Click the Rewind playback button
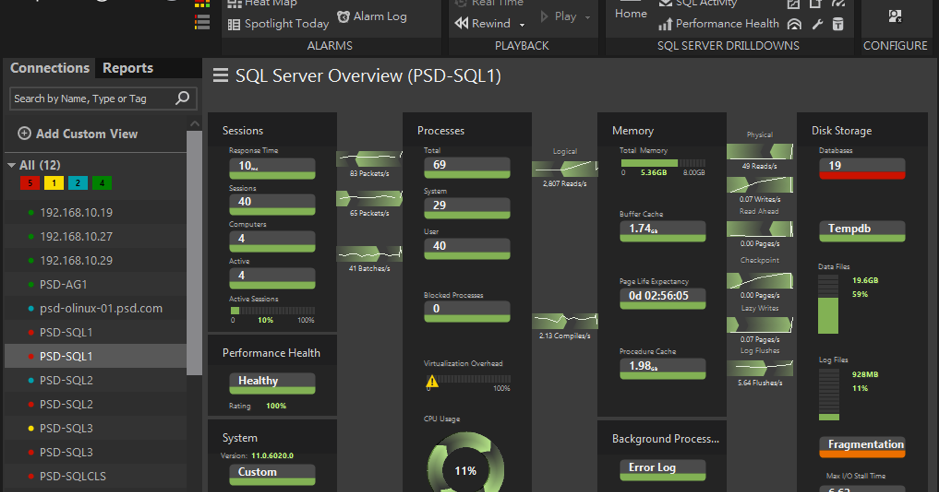The height and width of the screenshot is (492, 939). pyautogui.click(x=483, y=23)
